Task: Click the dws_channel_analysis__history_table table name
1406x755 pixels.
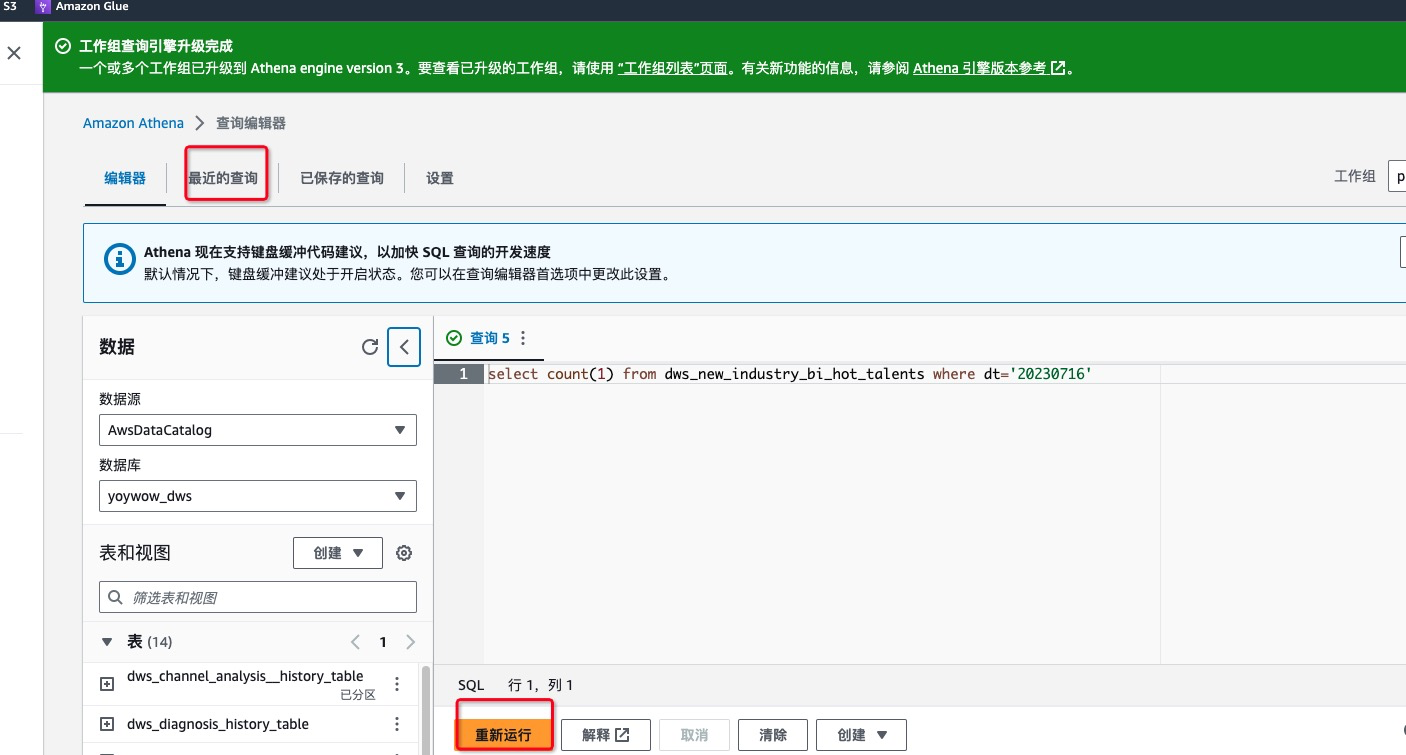Action: pyautogui.click(x=245, y=676)
